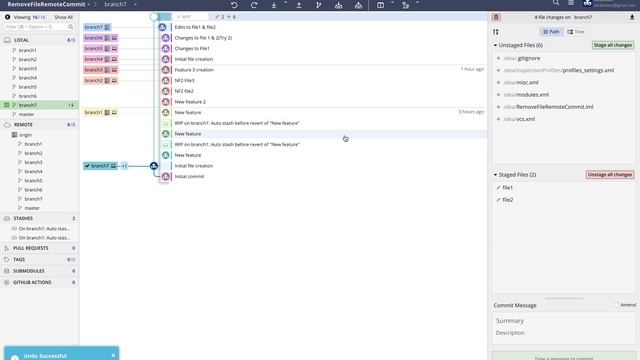Select local master branch in sidebar

39,114
